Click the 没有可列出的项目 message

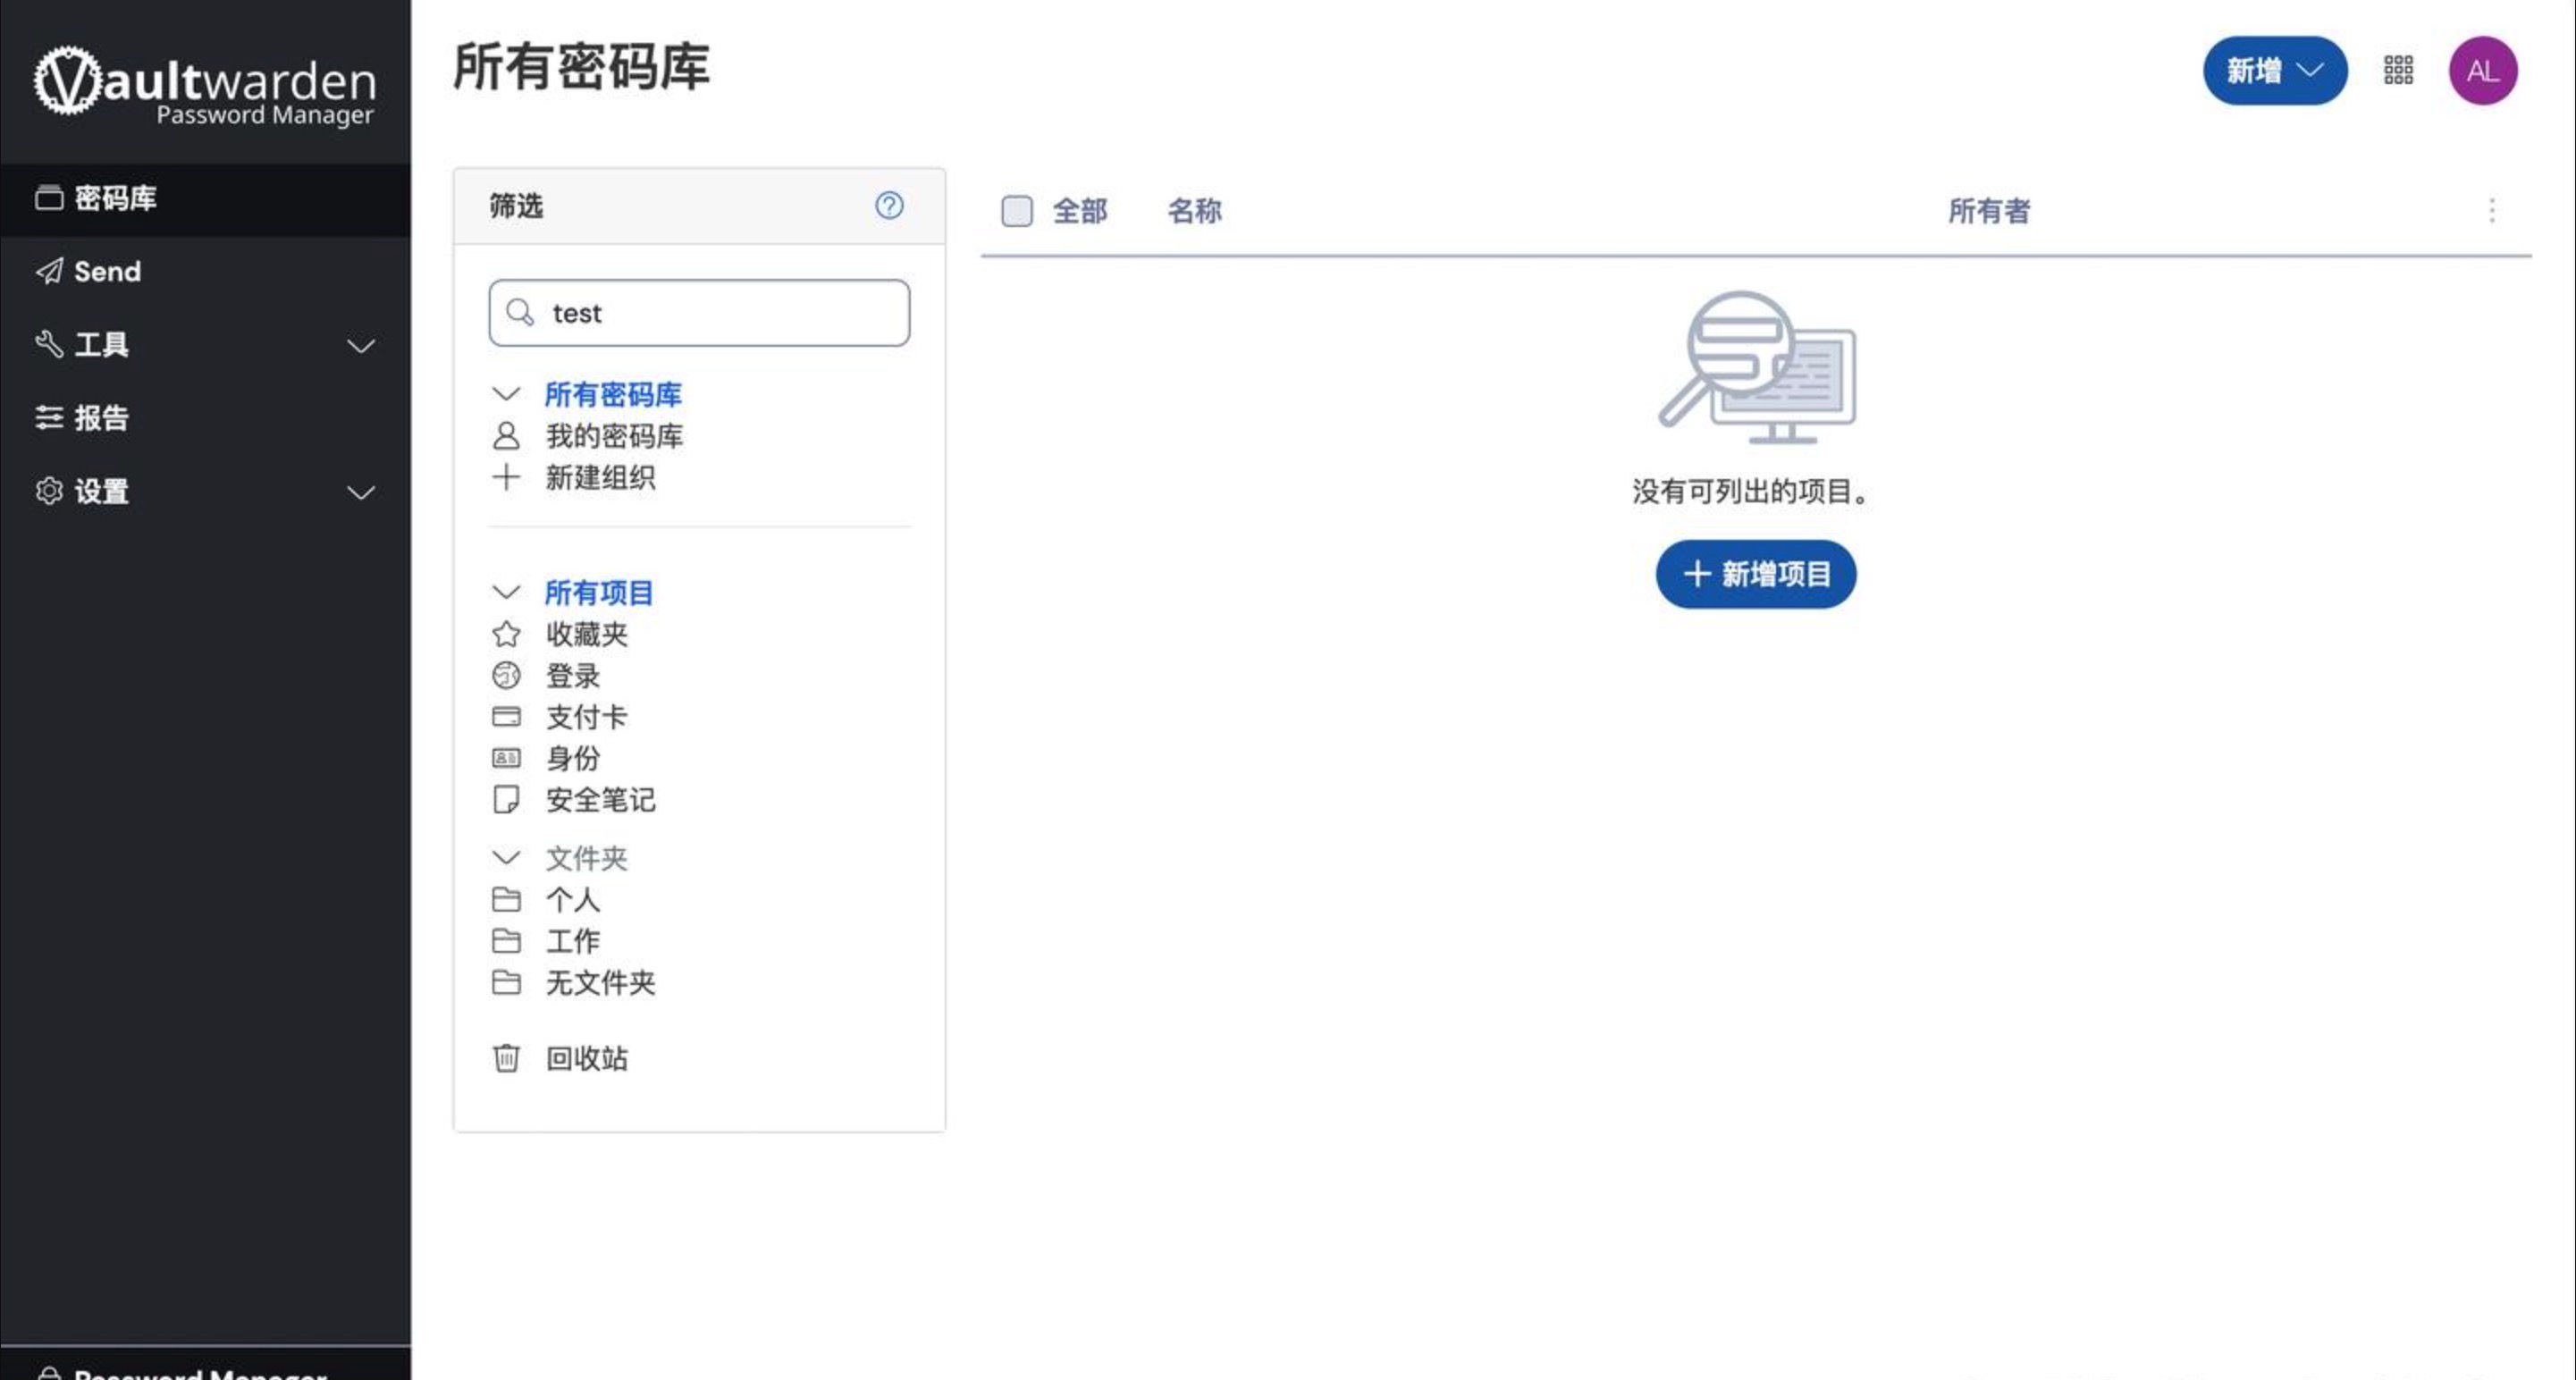pyautogui.click(x=1751, y=491)
